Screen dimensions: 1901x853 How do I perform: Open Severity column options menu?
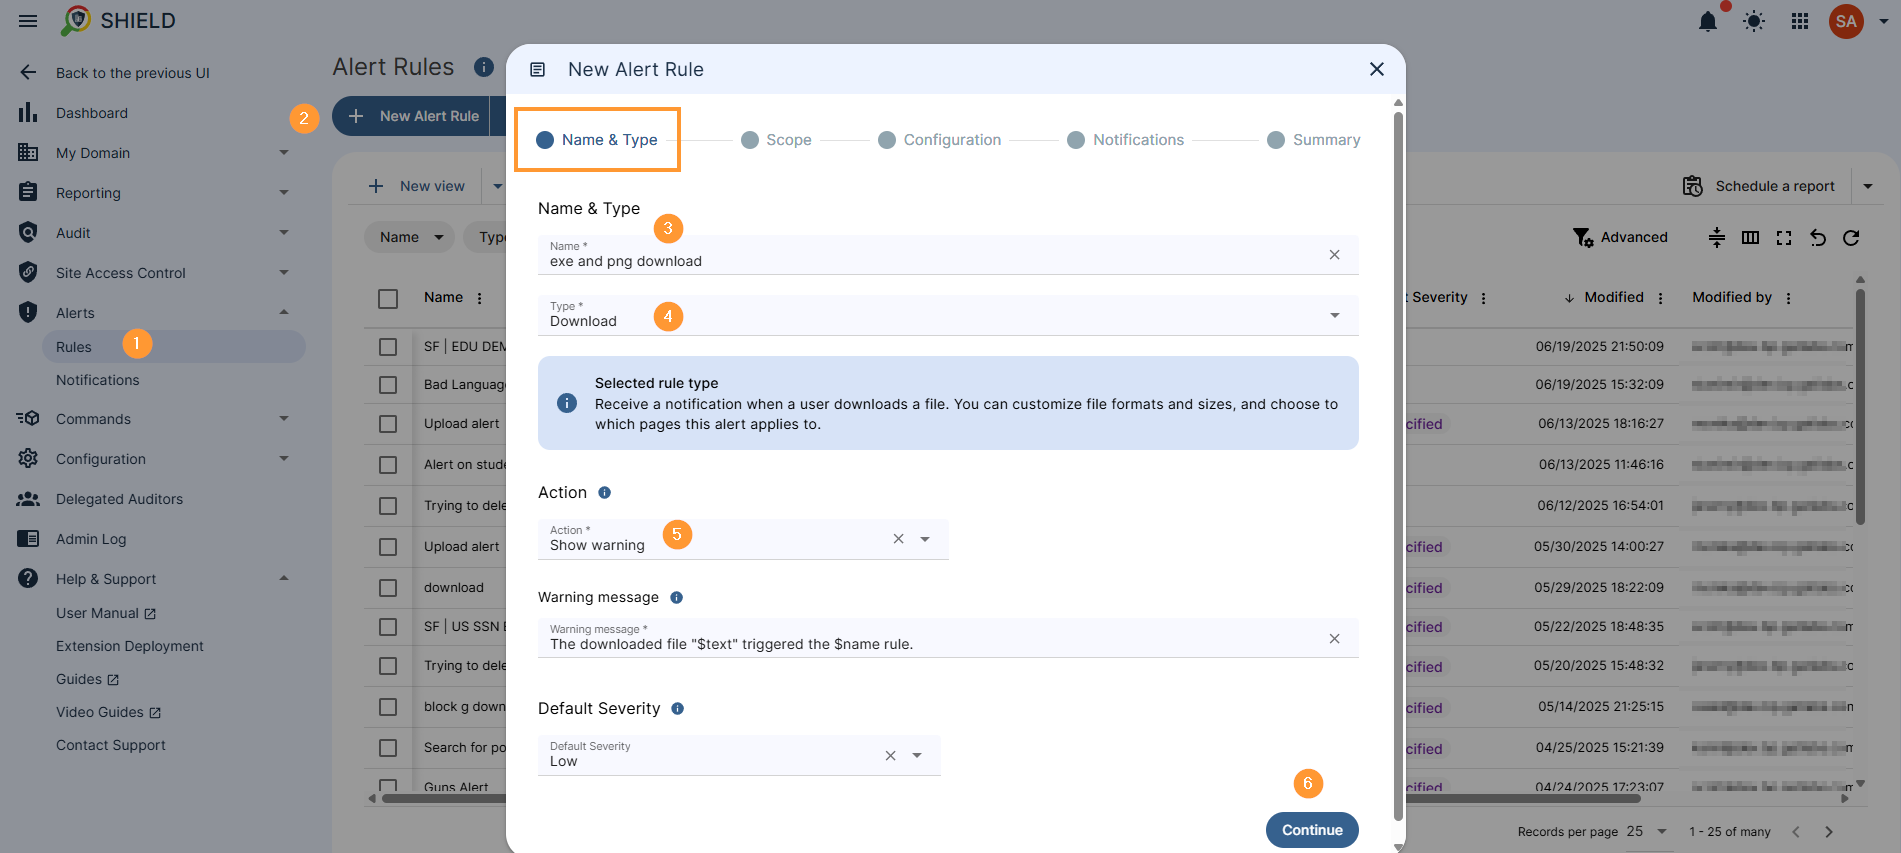pos(1483,298)
